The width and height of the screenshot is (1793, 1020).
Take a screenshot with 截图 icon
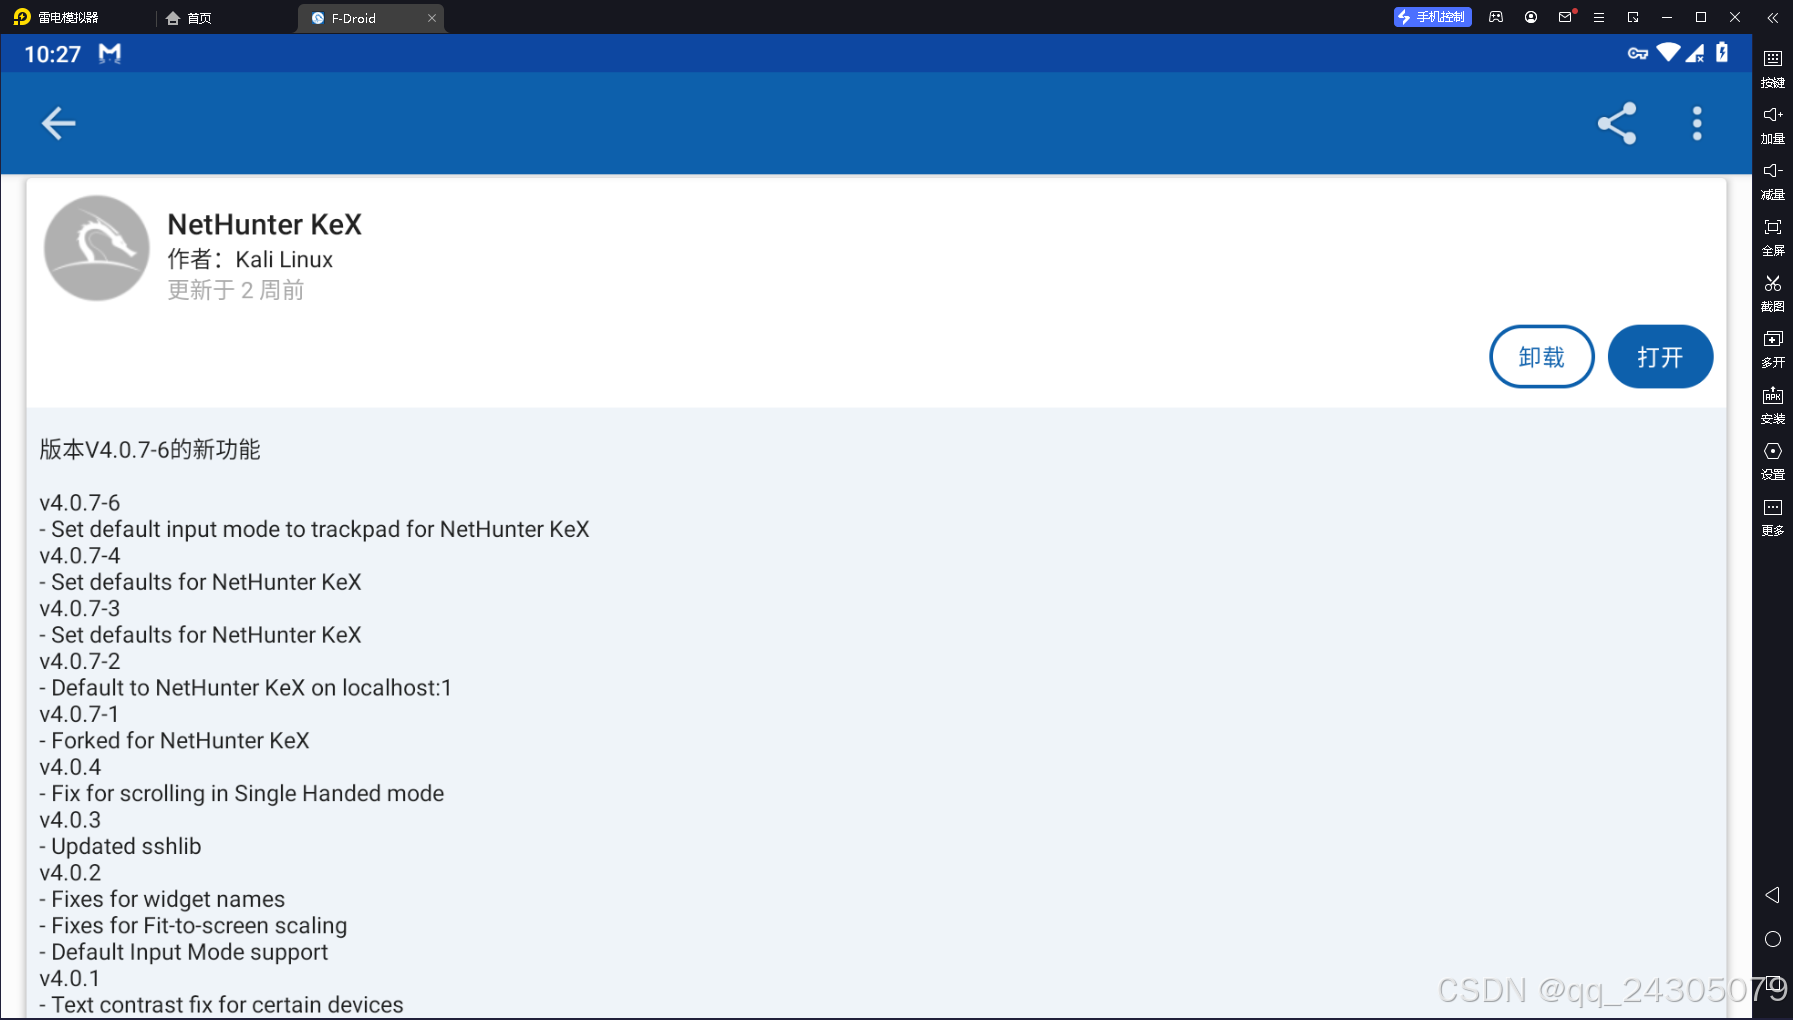1773,293
